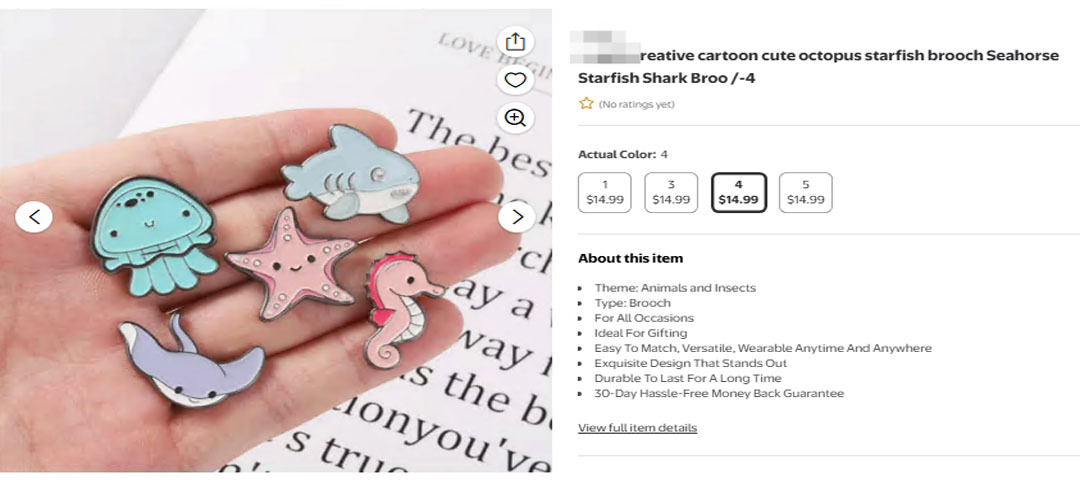Add item to favorites with heart icon

click(515, 80)
